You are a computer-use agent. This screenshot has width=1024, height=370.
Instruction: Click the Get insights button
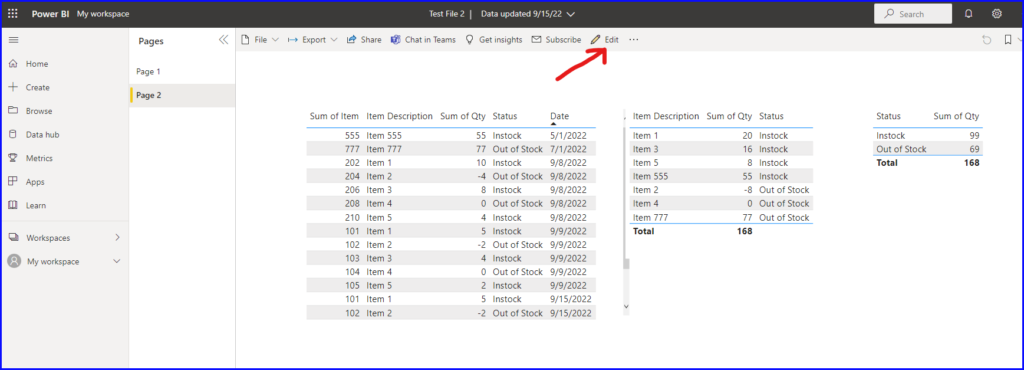[494, 40]
